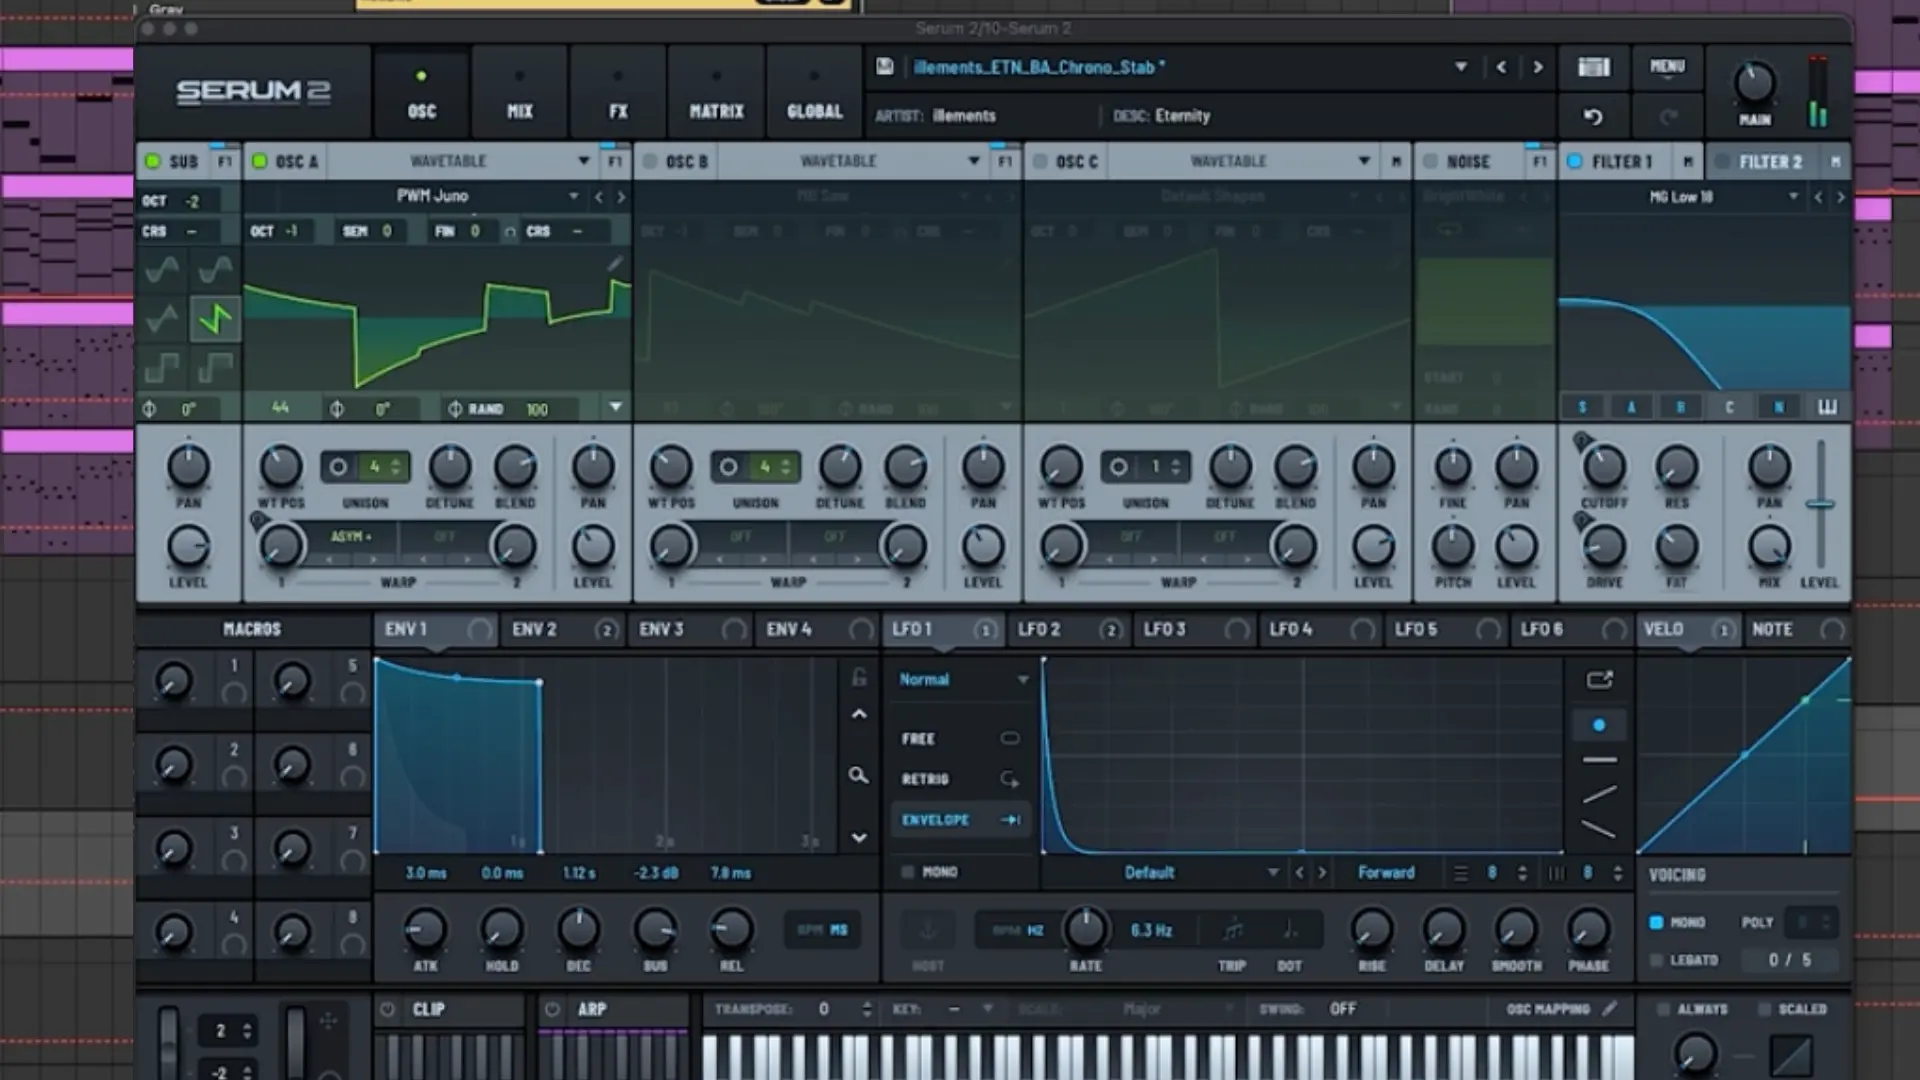Adjust the filter LEVEL slider
This screenshot has height=1080, width=1920.
(1820, 505)
